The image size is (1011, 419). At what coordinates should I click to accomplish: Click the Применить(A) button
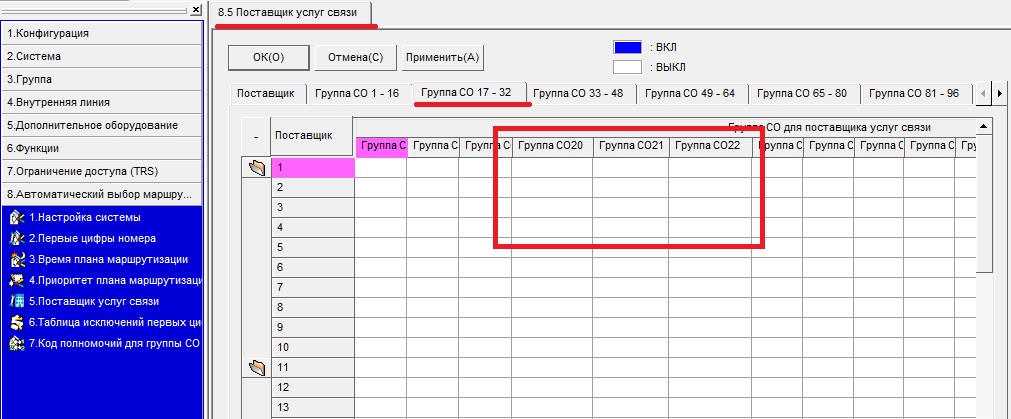[x=442, y=57]
